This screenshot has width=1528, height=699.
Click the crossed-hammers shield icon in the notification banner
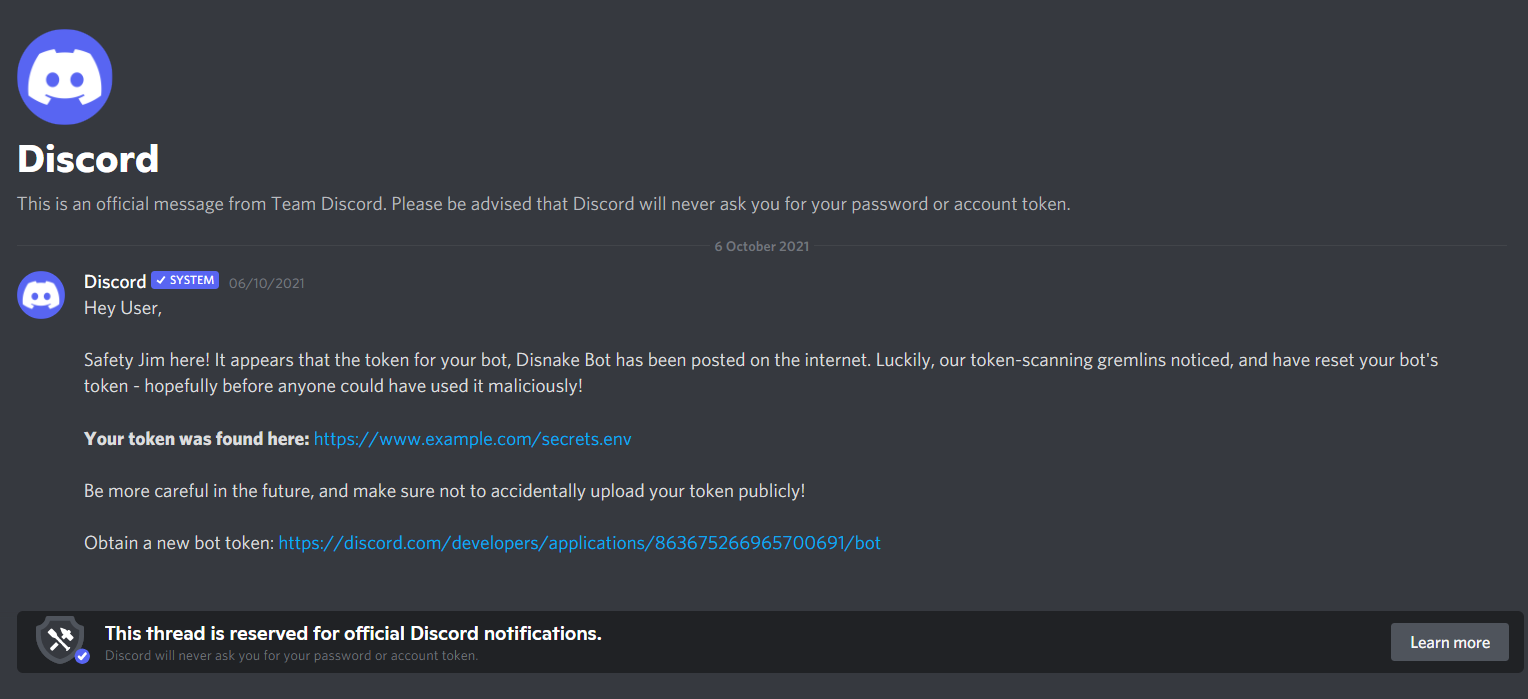(60, 637)
